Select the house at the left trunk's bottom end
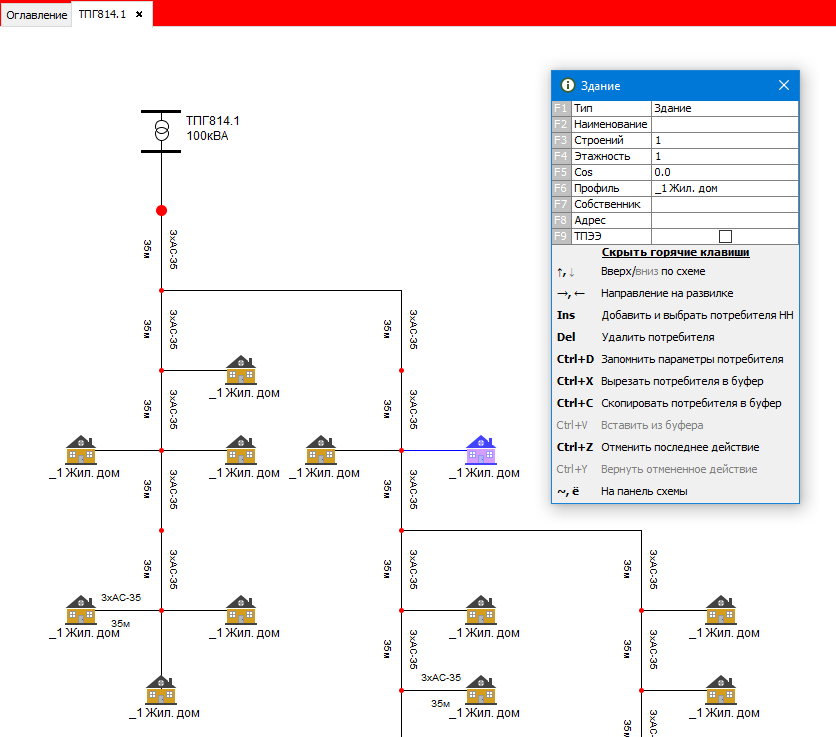 161,690
